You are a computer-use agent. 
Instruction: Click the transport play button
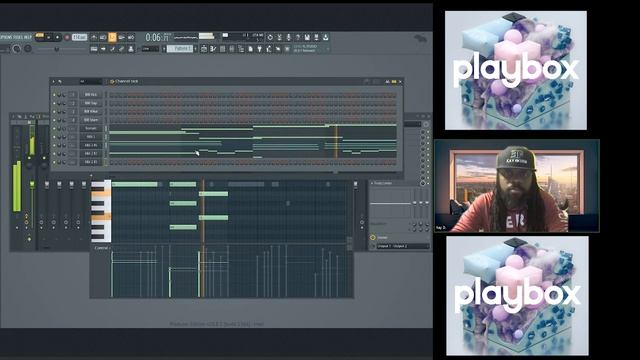49,37
